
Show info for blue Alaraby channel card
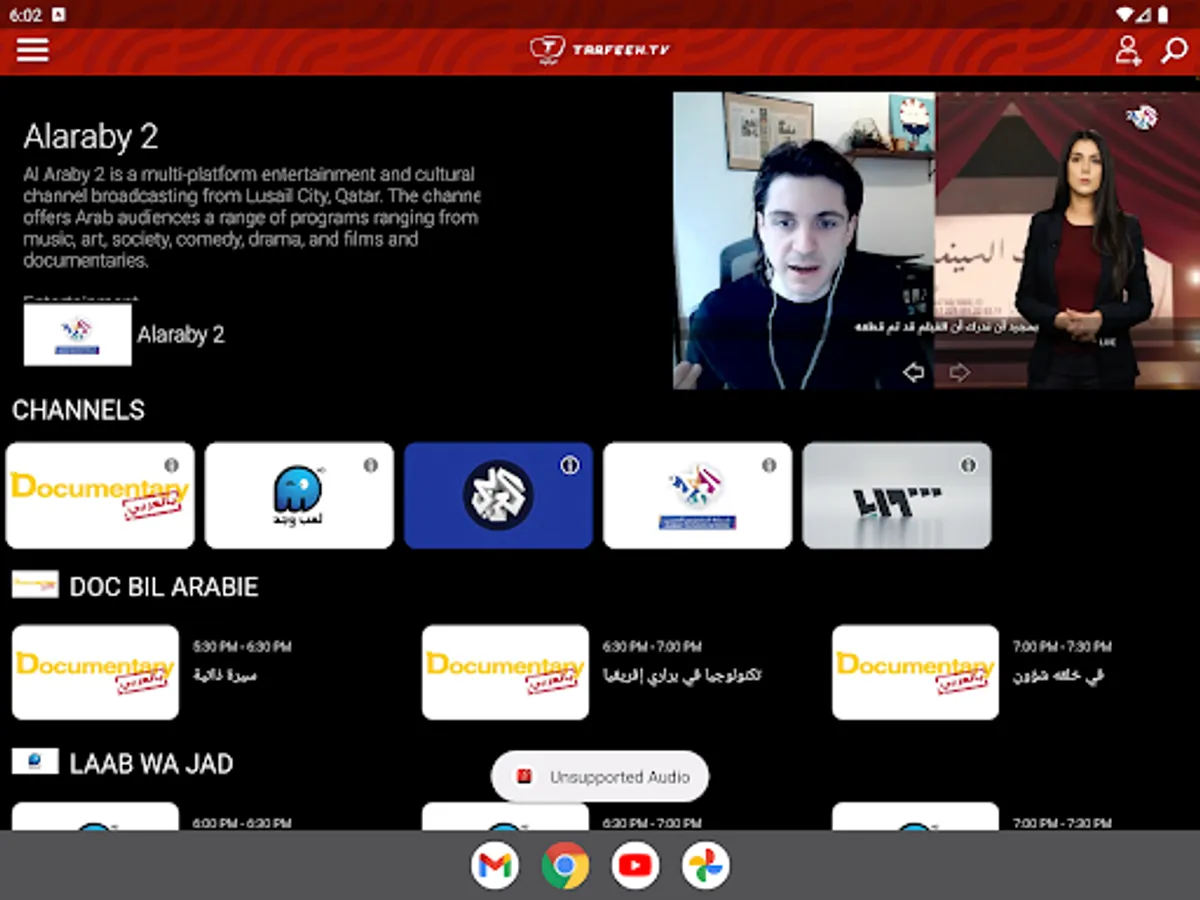pyautogui.click(x=569, y=465)
